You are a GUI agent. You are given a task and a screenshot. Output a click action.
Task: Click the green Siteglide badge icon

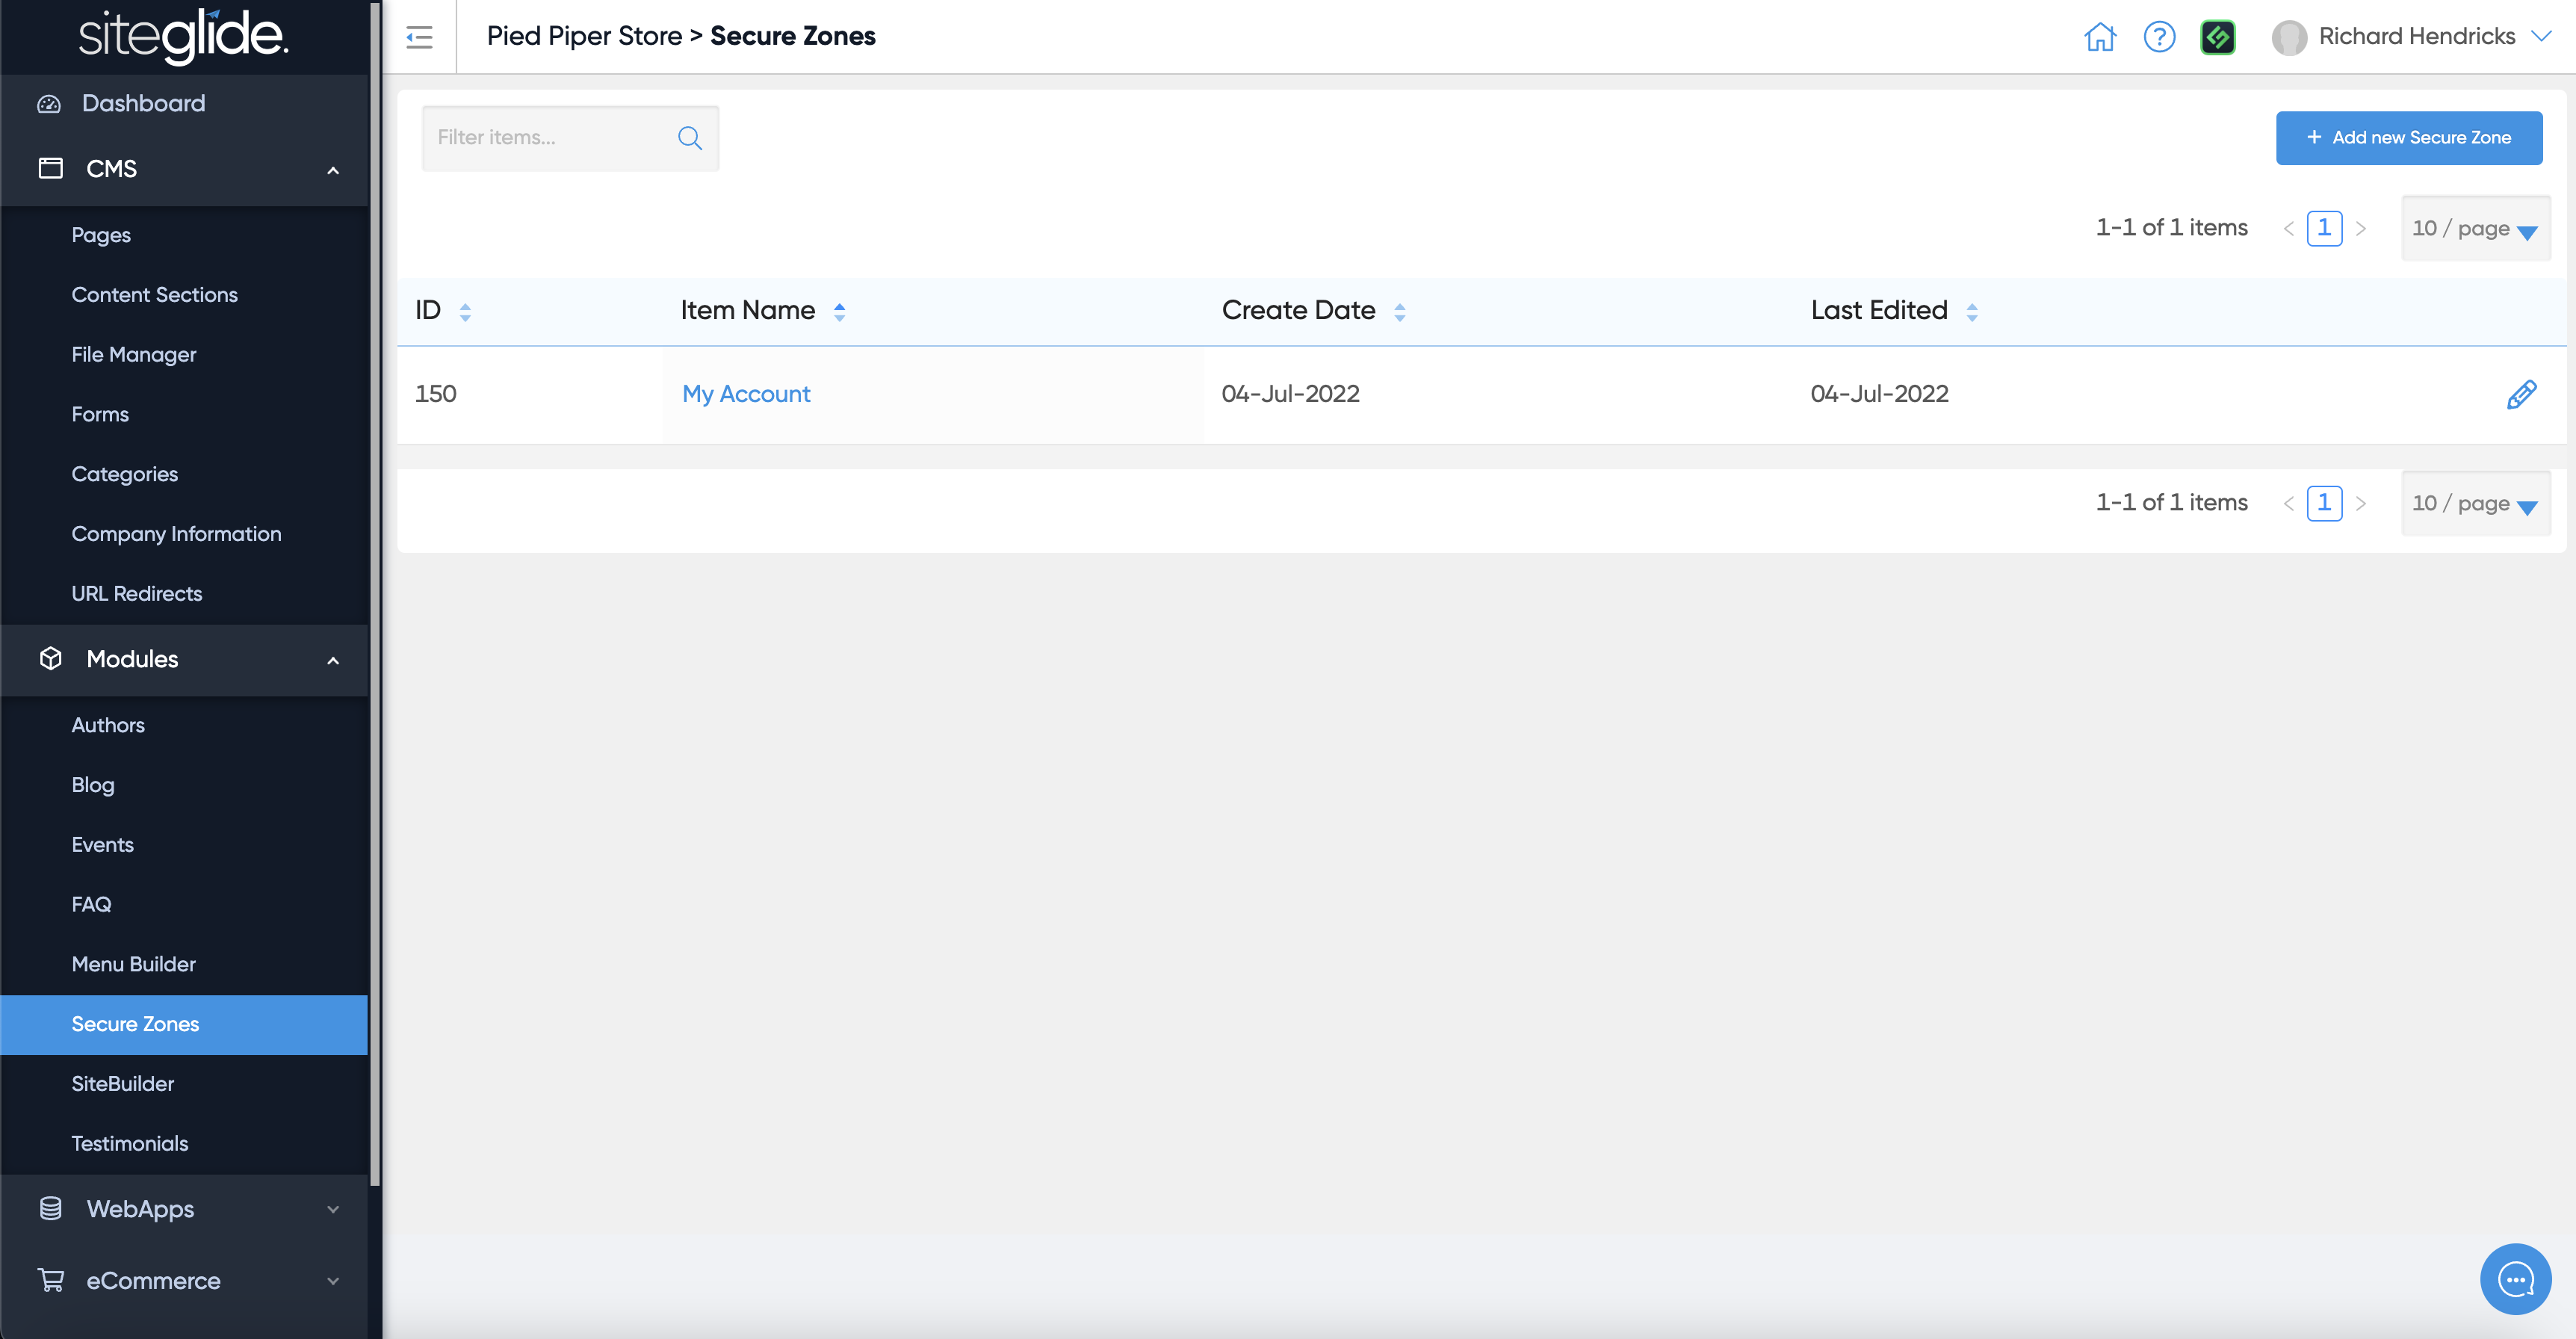(2217, 37)
